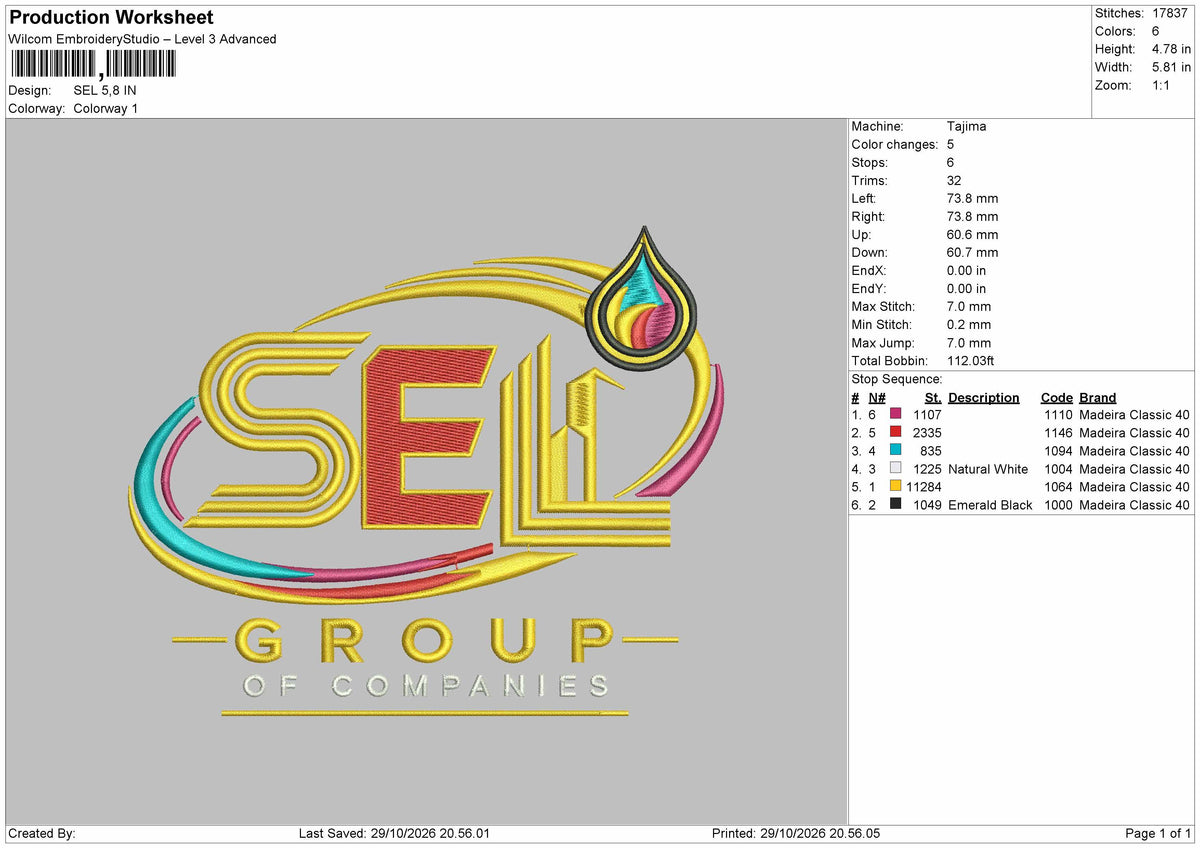
Task: Click the 'Description' column header
Action: [984, 398]
